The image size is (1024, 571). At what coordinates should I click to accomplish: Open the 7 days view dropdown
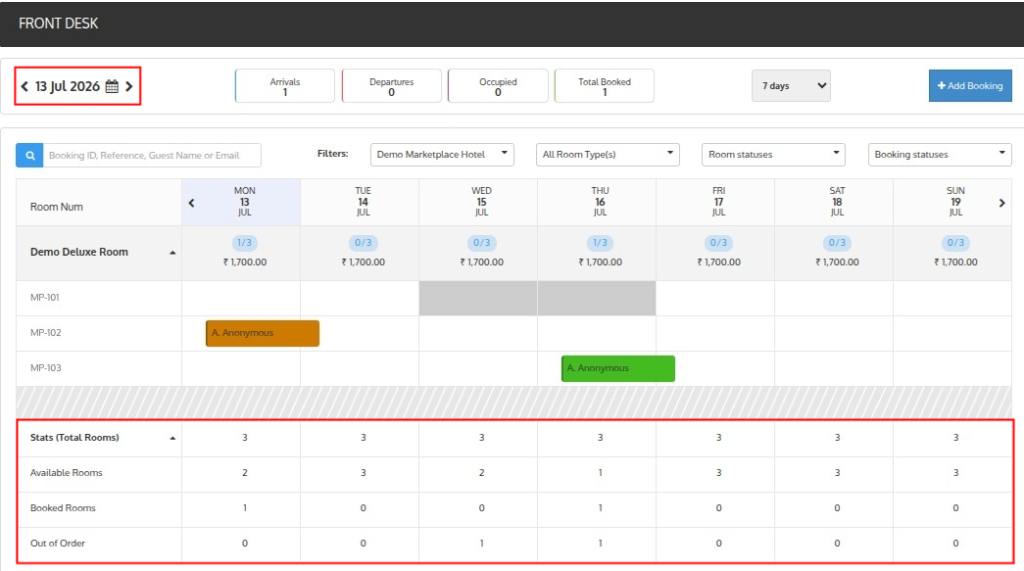tap(791, 86)
